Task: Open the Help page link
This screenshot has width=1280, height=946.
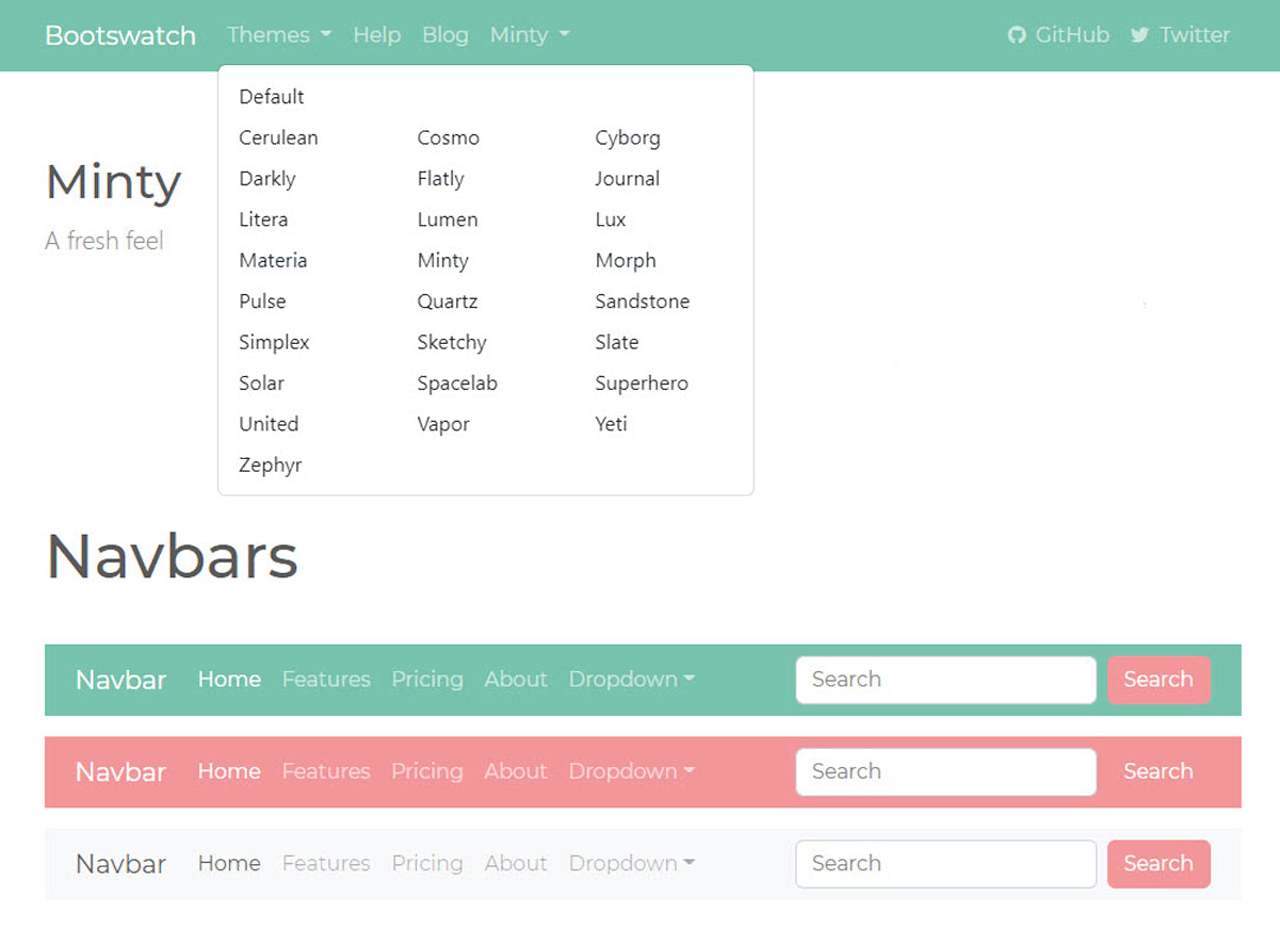Action: coord(376,35)
